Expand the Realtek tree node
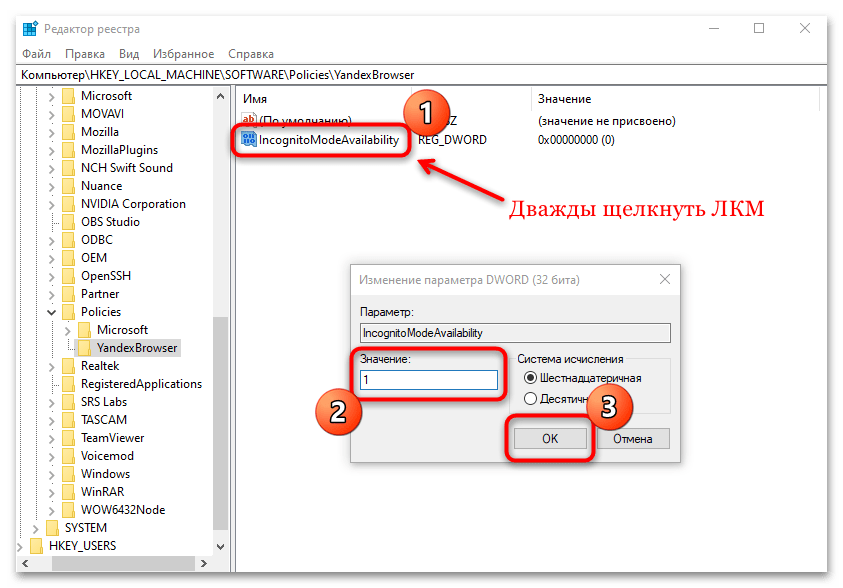 (x=52, y=367)
